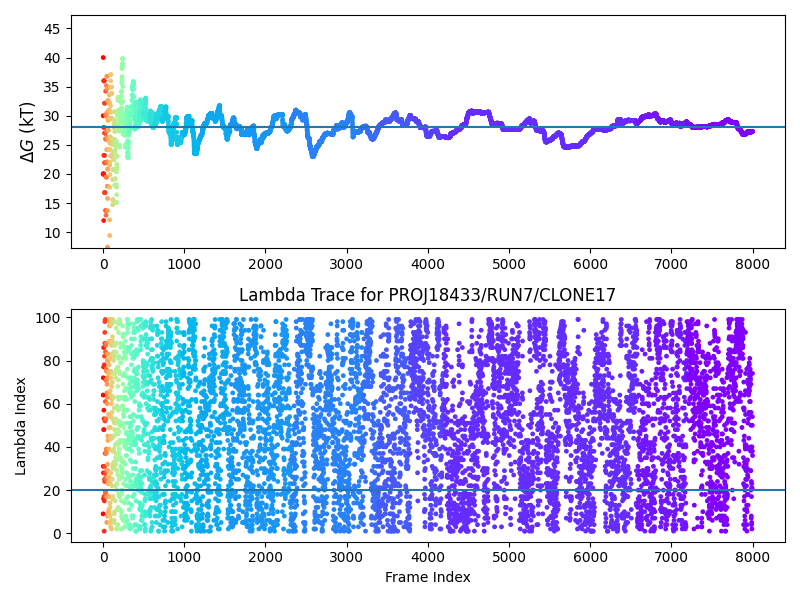Click the 4000 tick label under ΔG plot
The width and height of the screenshot is (800, 600).
[427, 264]
